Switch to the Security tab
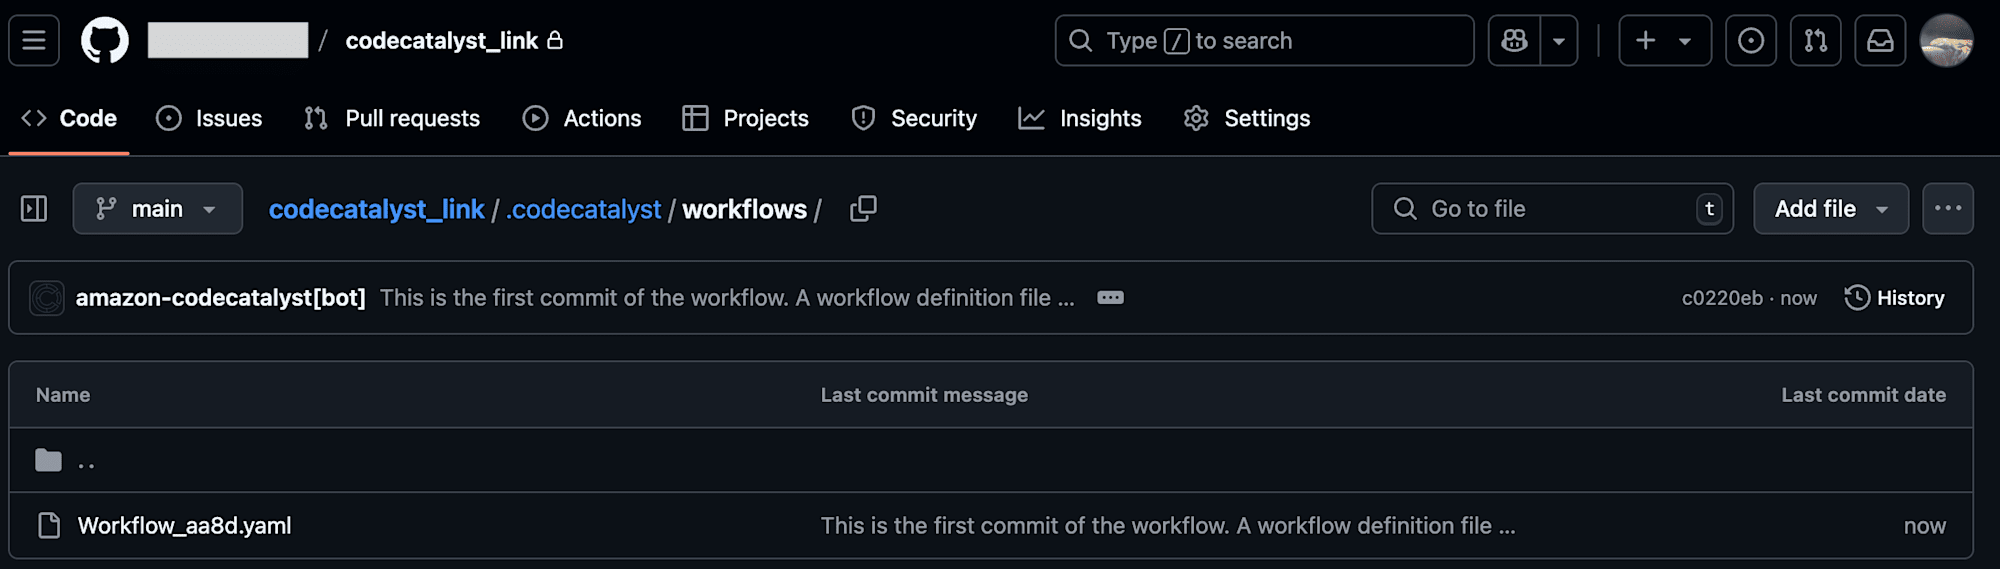 (914, 118)
